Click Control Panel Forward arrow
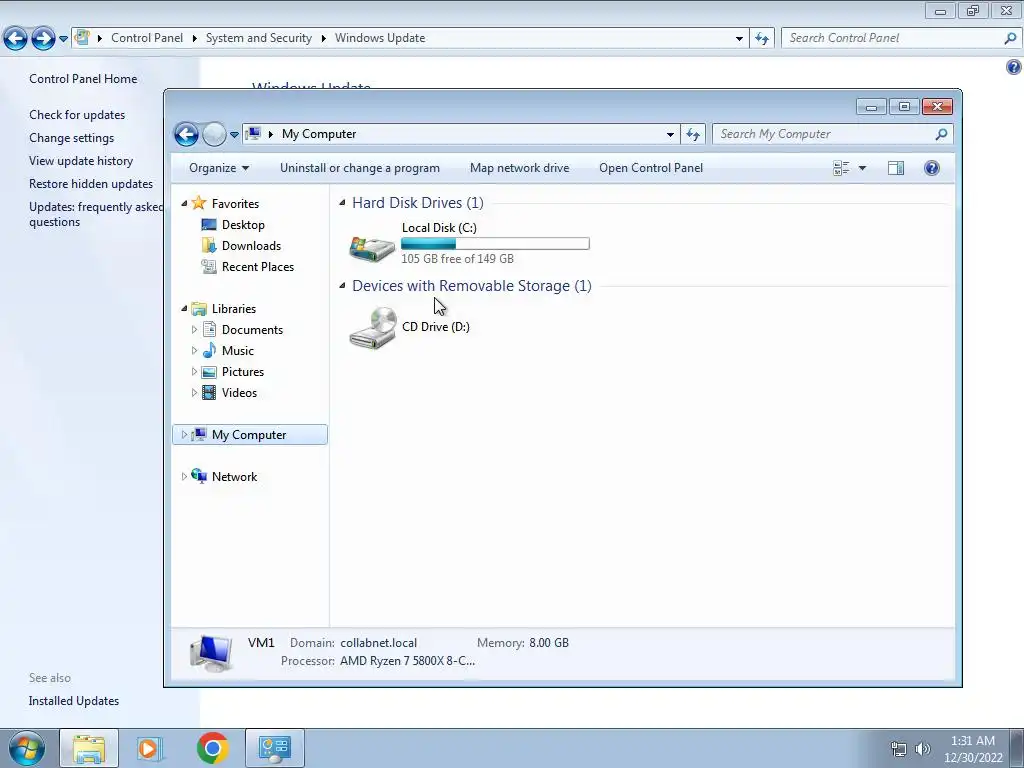Viewport: 1024px width, 768px height. [43, 39]
